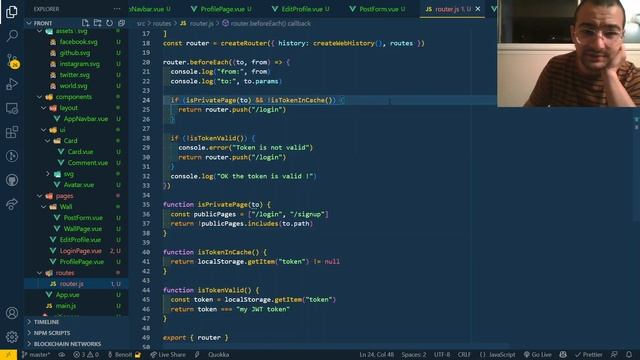
Task: Open App.vue in the explorer
Action: [x=67, y=295]
